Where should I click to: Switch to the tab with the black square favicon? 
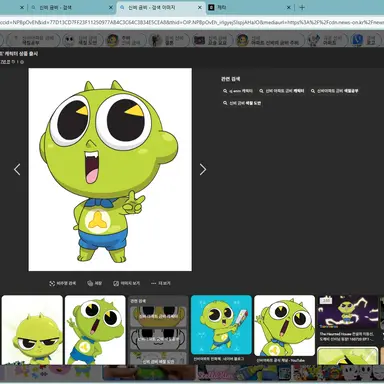pos(248,7)
